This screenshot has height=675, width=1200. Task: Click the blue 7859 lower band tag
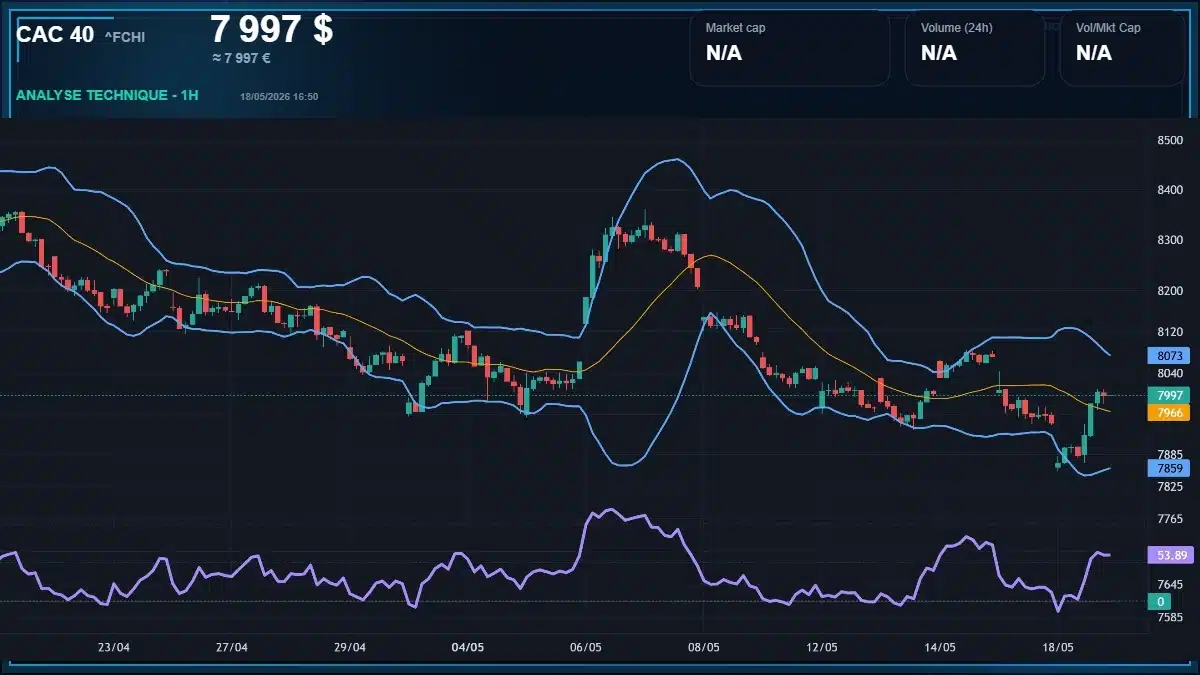point(1169,468)
